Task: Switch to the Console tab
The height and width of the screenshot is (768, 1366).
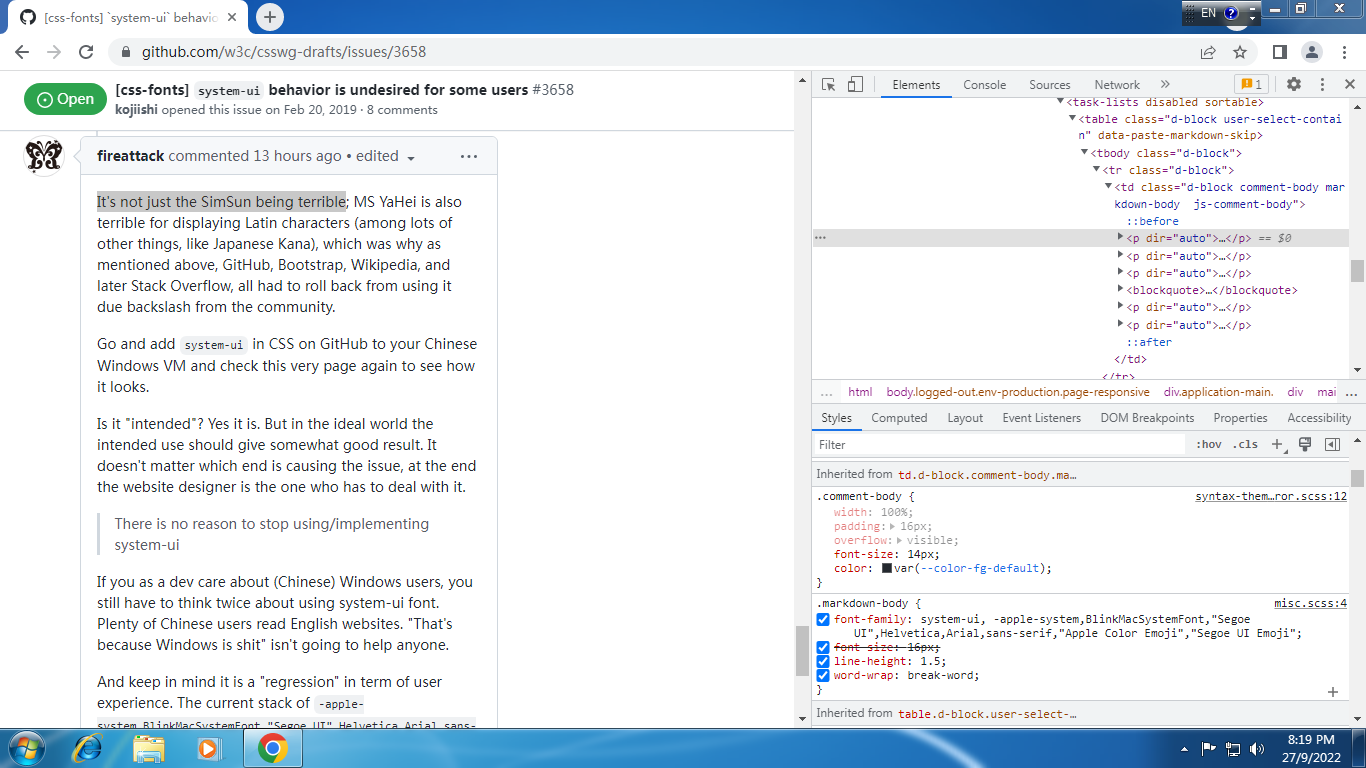Action: point(985,85)
